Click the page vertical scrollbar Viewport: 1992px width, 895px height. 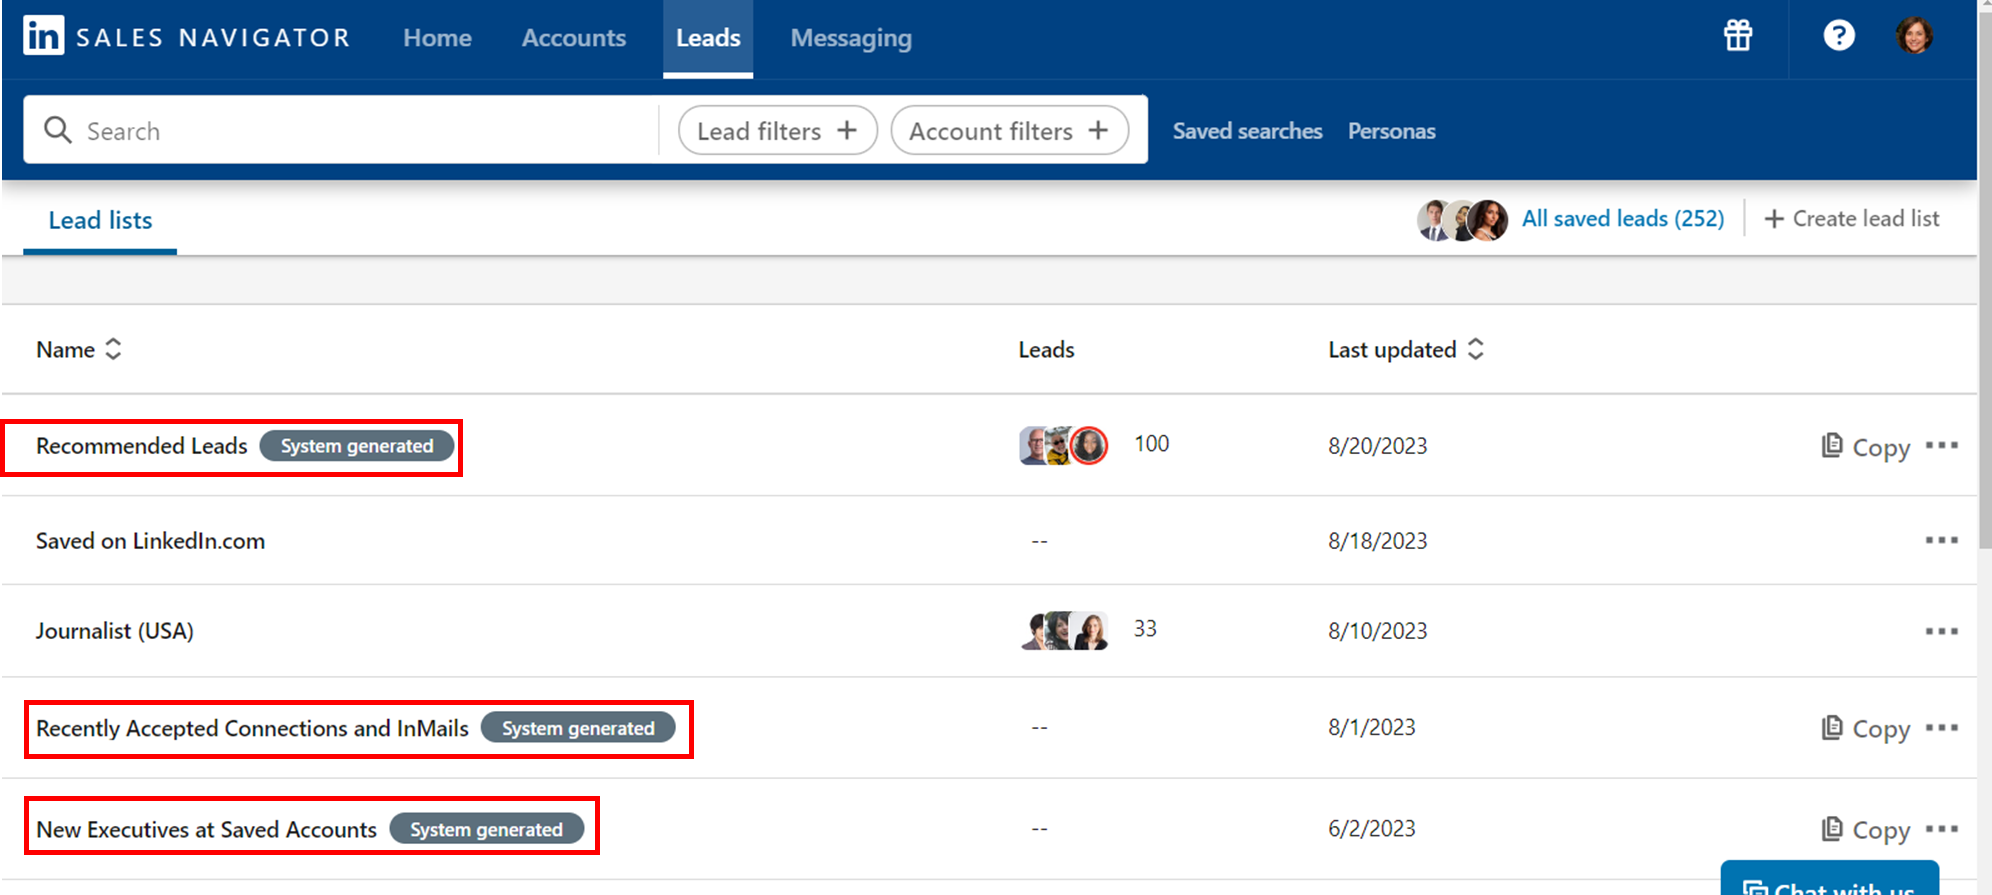pos(1984,300)
